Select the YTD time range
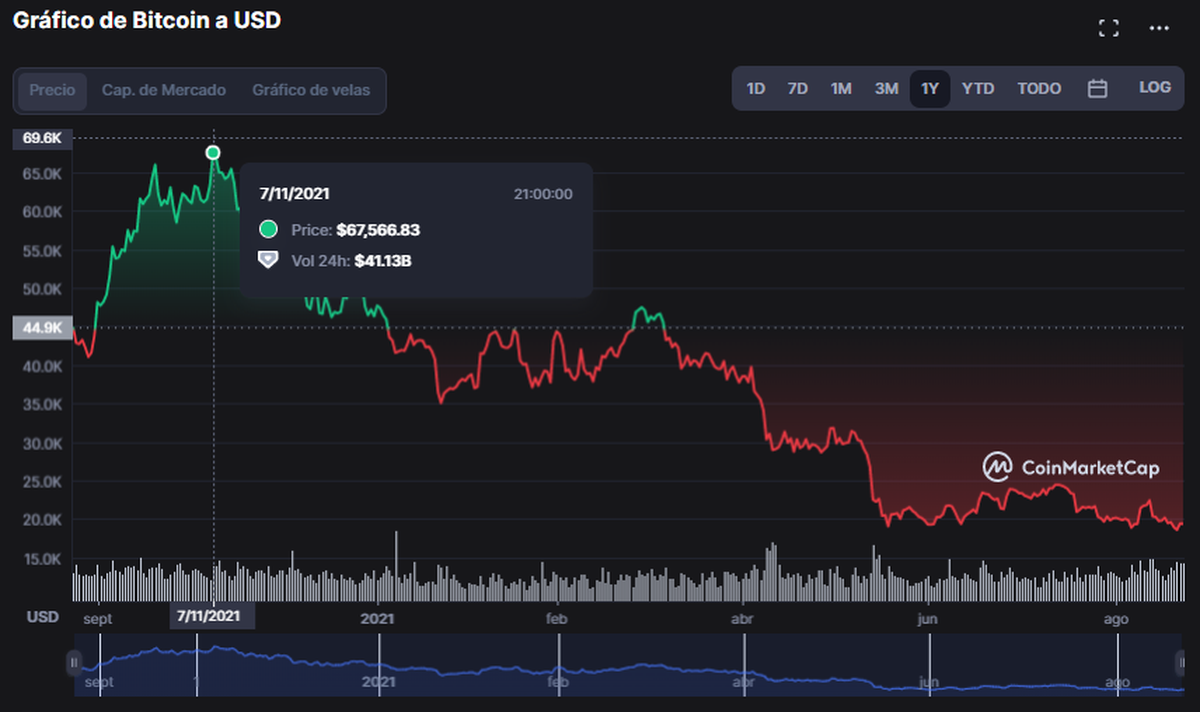This screenshot has width=1200, height=712. click(x=978, y=89)
